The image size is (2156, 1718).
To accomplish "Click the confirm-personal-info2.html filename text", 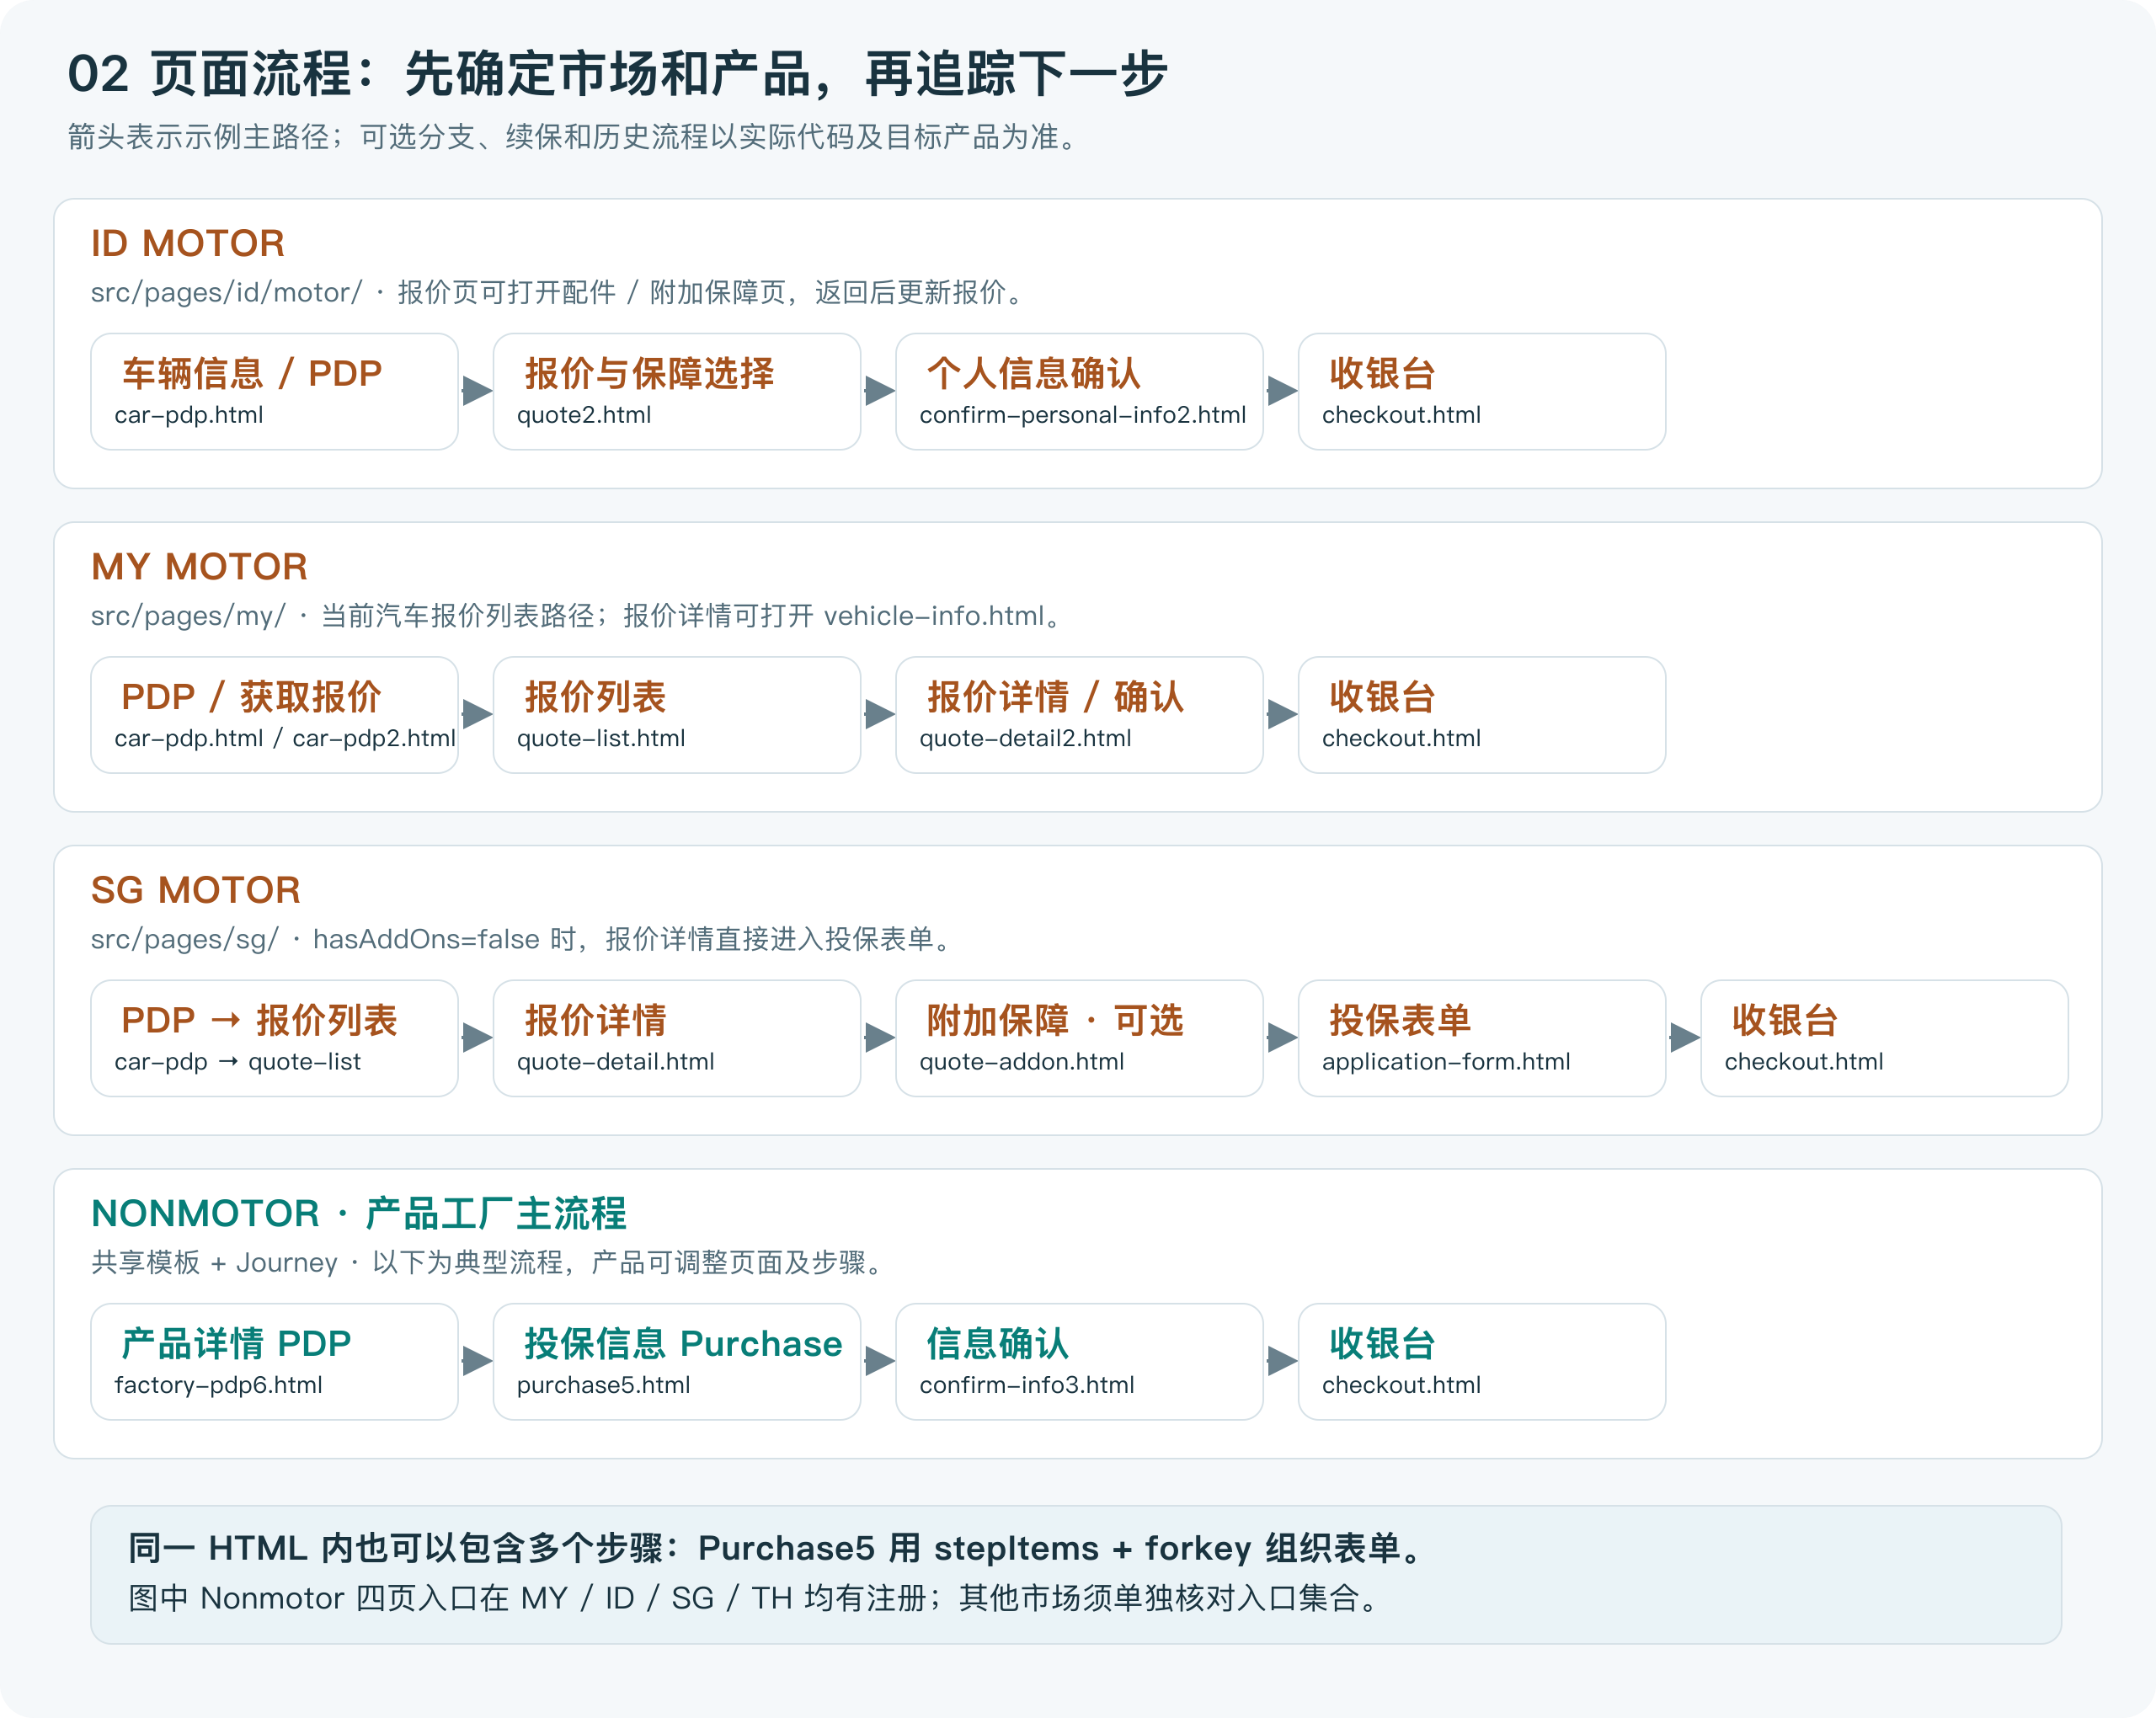I will pos(1083,415).
